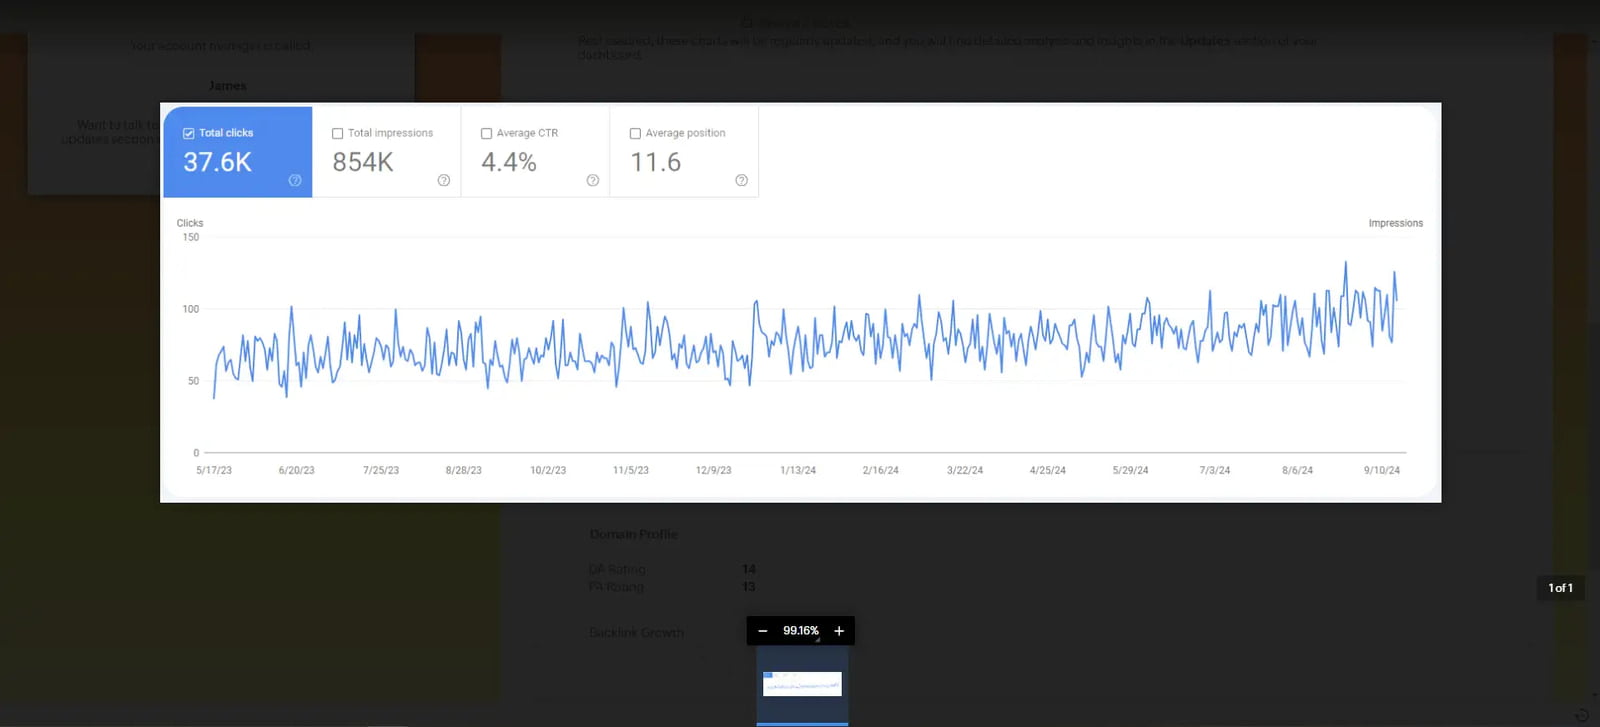Click the help icon under Total impressions

[x=444, y=181]
